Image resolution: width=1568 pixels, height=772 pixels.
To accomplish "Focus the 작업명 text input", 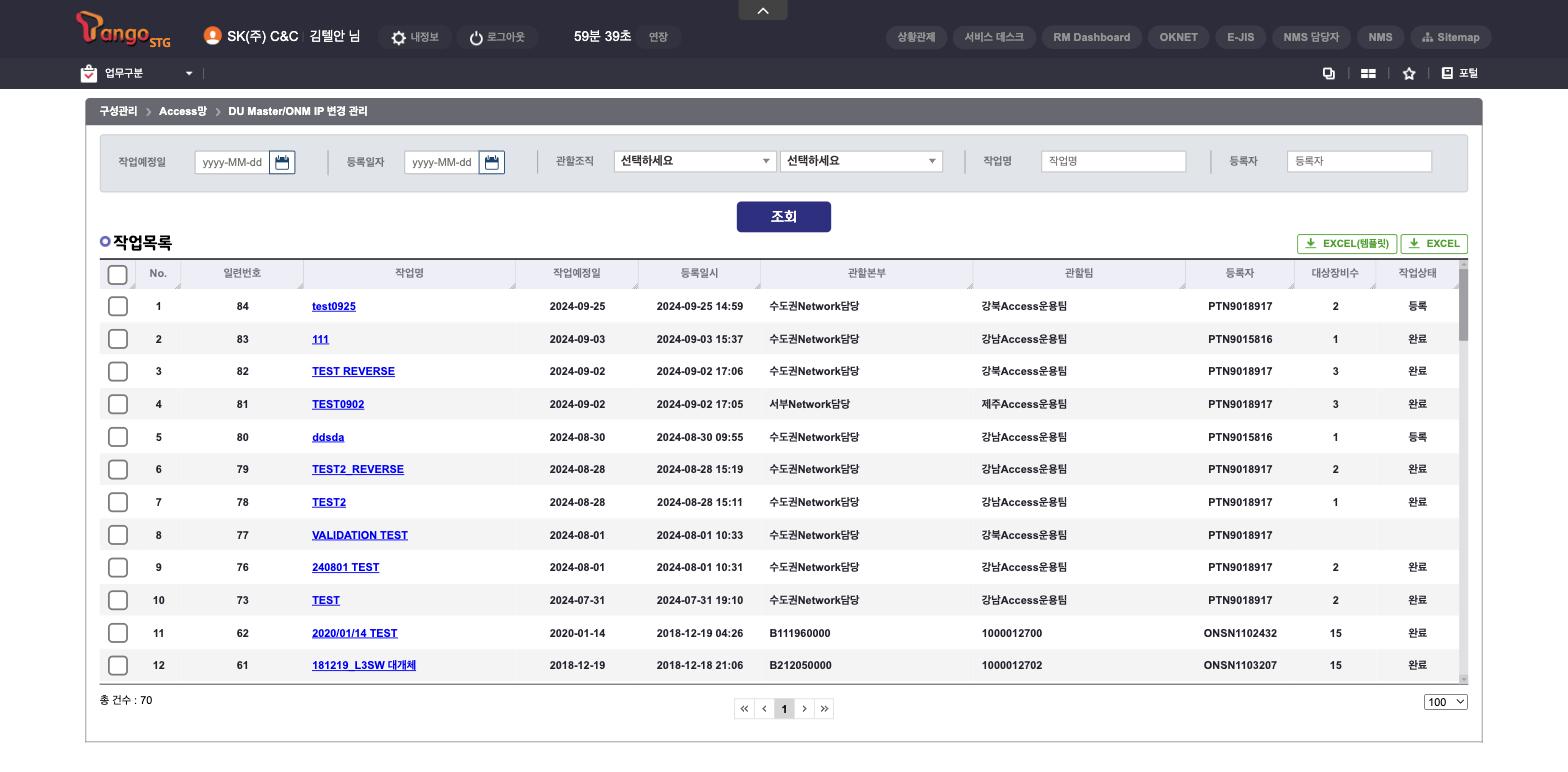I will coord(1113,161).
